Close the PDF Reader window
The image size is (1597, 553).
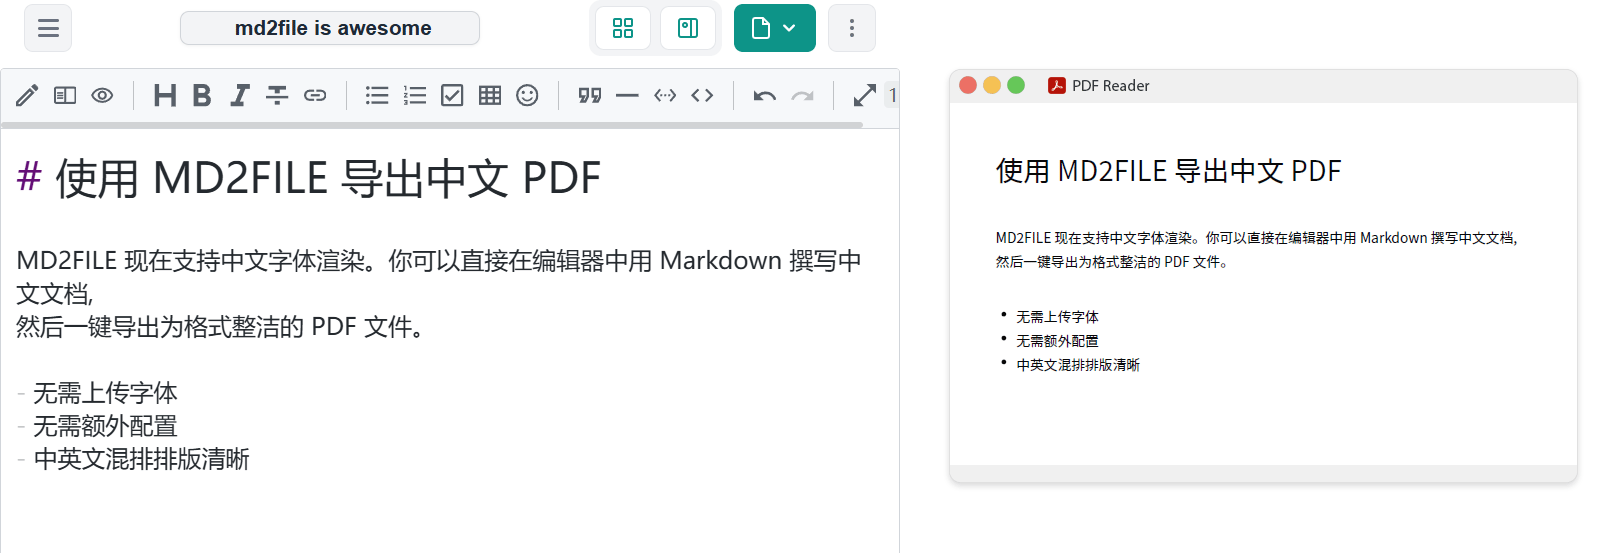click(967, 85)
